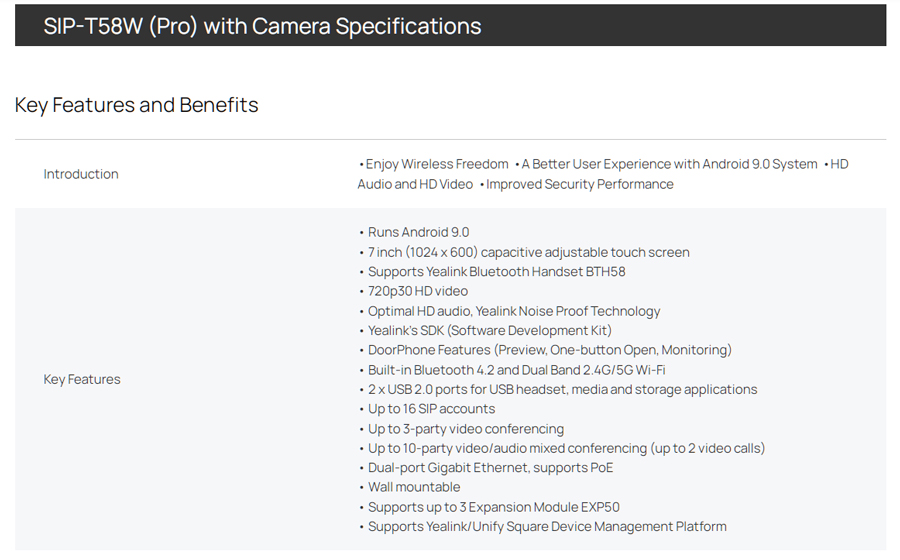Click the Wall mountable bullet
The height and width of the screenshot is (560, 900).
[414, 487]
